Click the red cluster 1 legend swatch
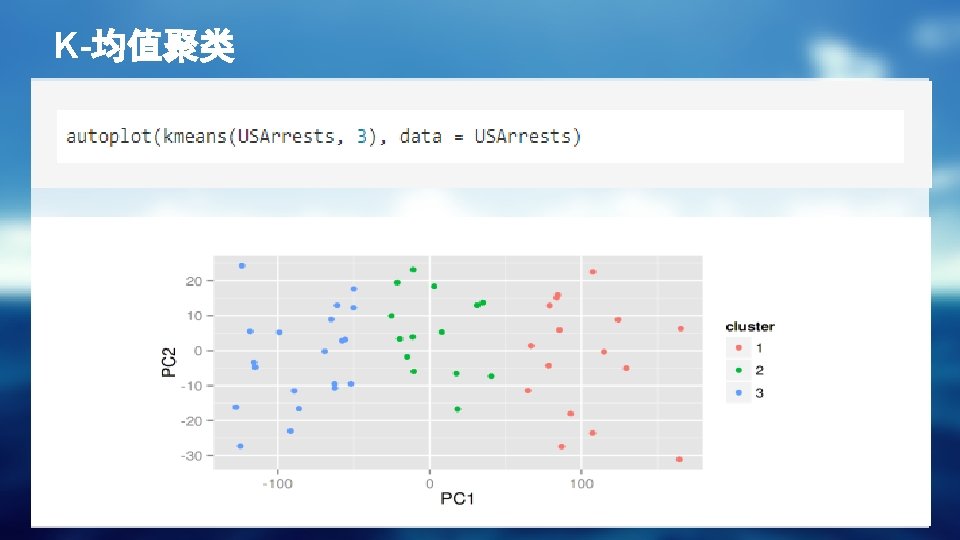Screen dimensions: 960x540 738,348
